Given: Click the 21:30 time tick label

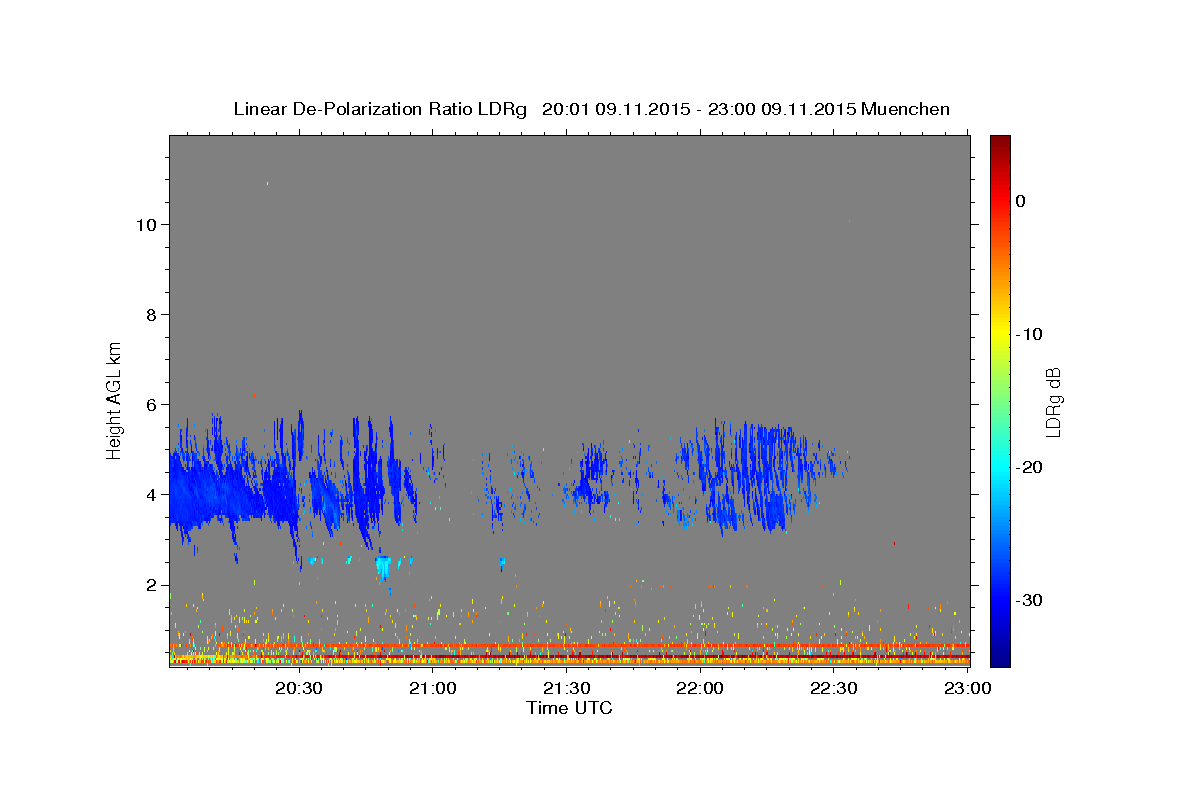Looking at the screenshot, I should tap(566, 688).
